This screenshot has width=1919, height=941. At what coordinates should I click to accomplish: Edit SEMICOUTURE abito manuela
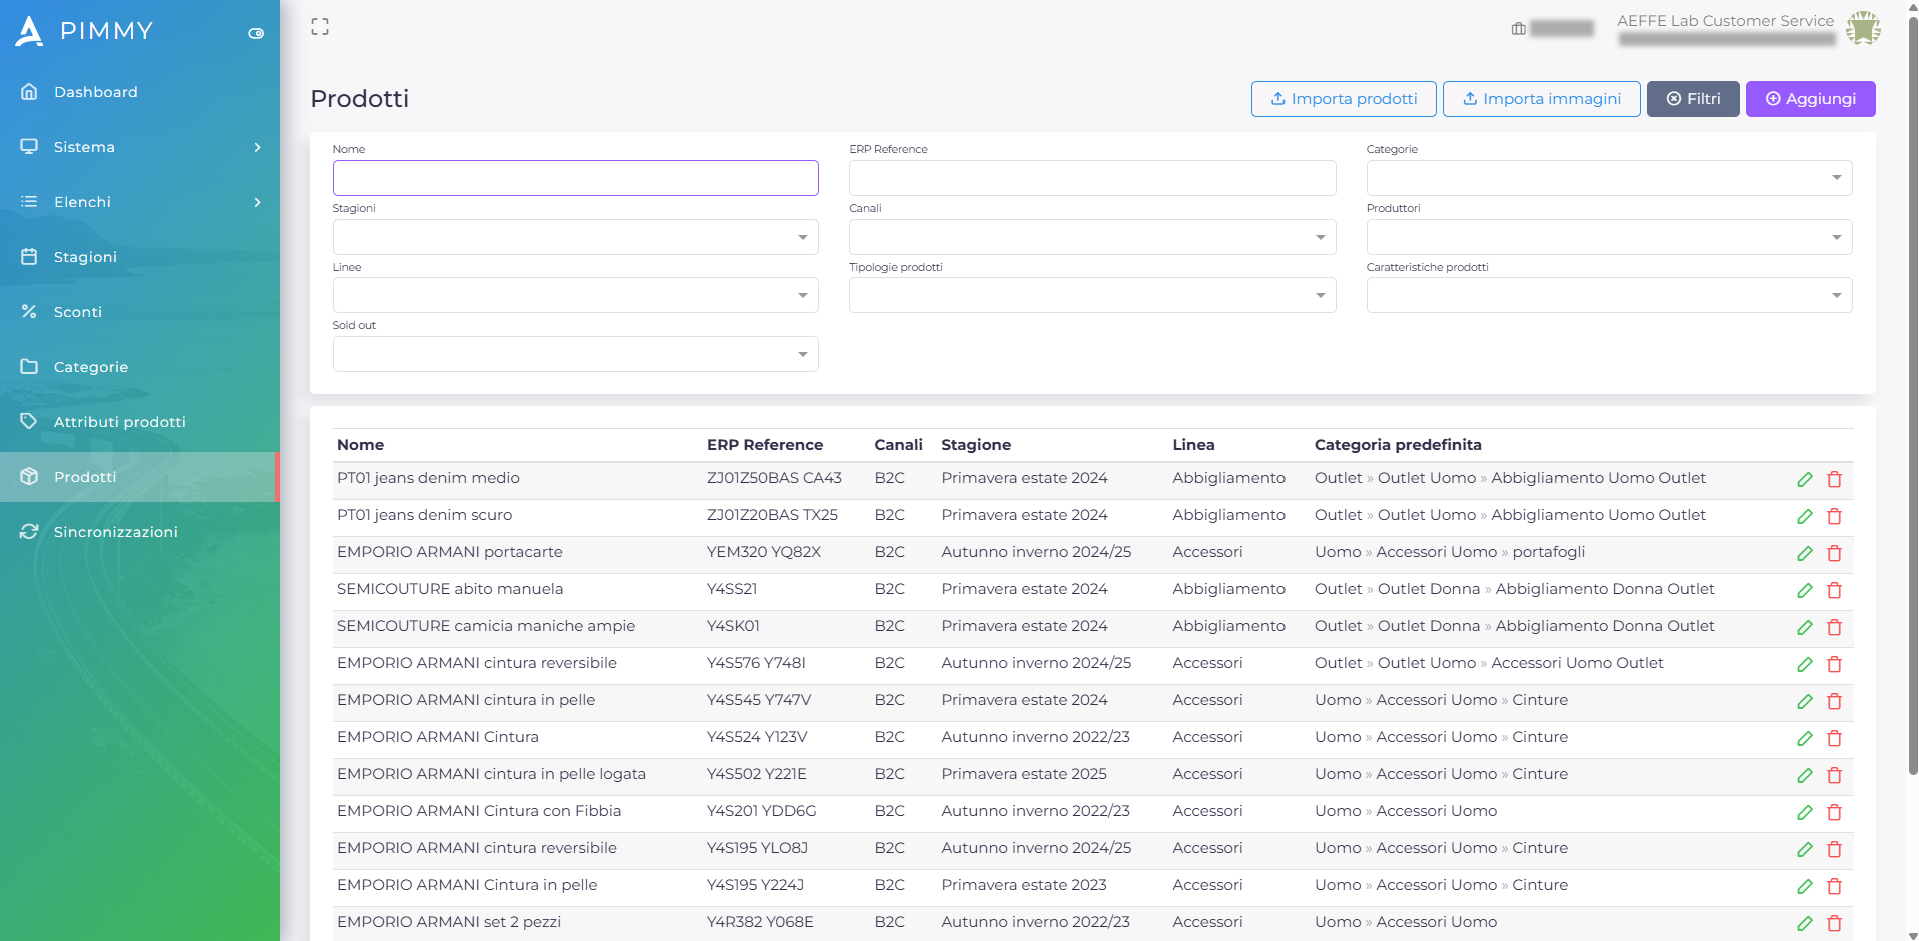[x=1805, y=591]
